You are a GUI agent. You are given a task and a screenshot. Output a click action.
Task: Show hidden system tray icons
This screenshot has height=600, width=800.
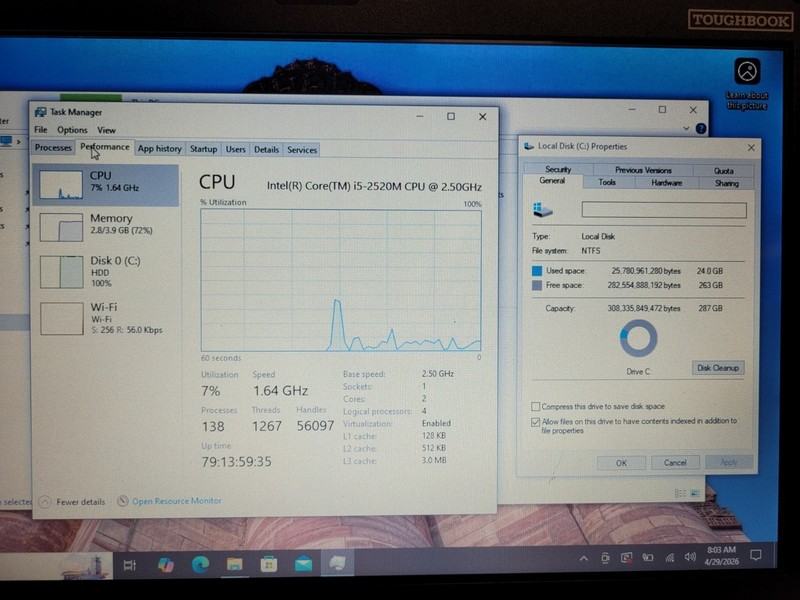(x=584, y=559)
